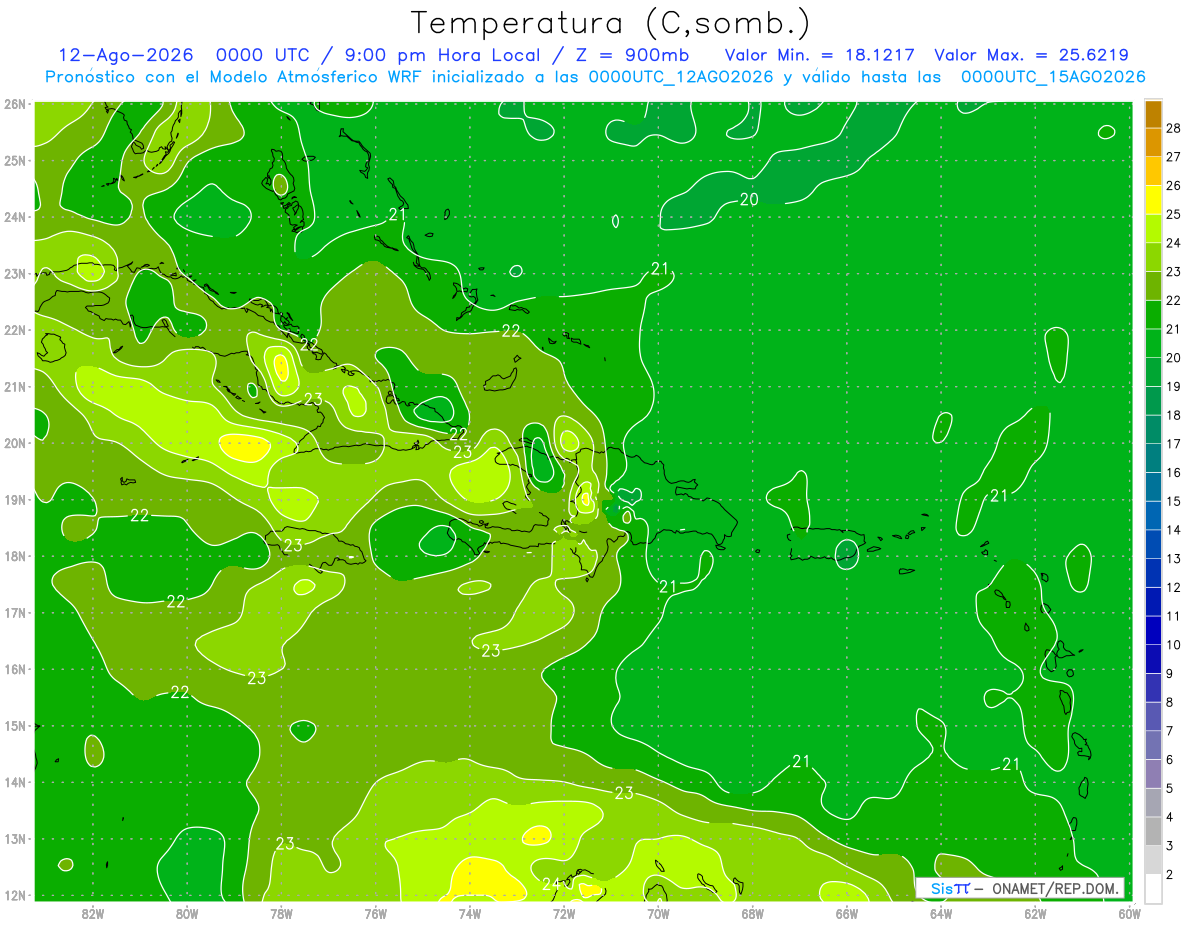The image size is (1200, 927).
Task: Click the dark blue color bar swatch between 10 and 11
Action: pyautogui.click(x=1153, y=630)
